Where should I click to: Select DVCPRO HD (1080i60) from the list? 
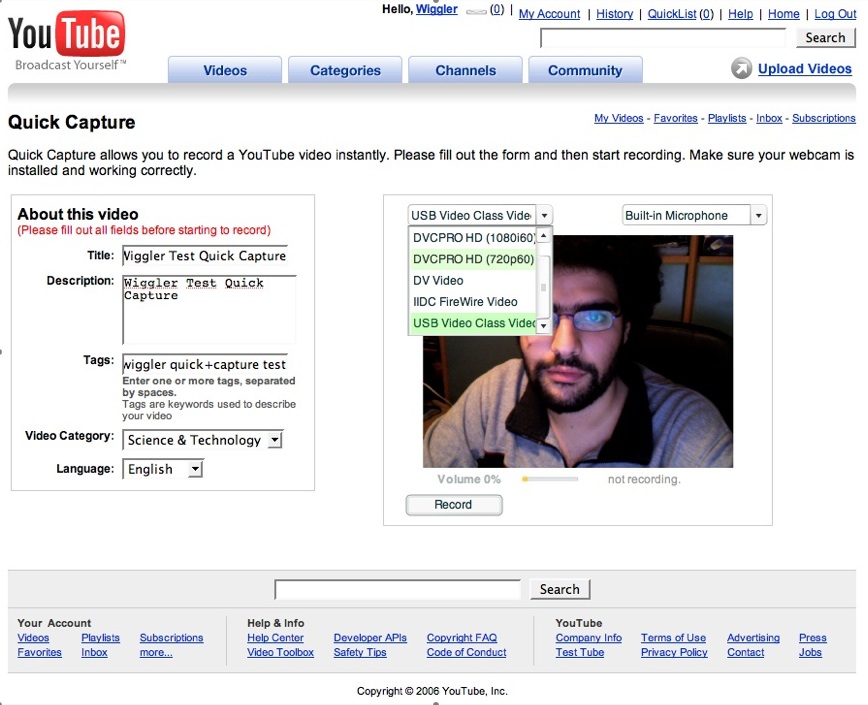473,237
